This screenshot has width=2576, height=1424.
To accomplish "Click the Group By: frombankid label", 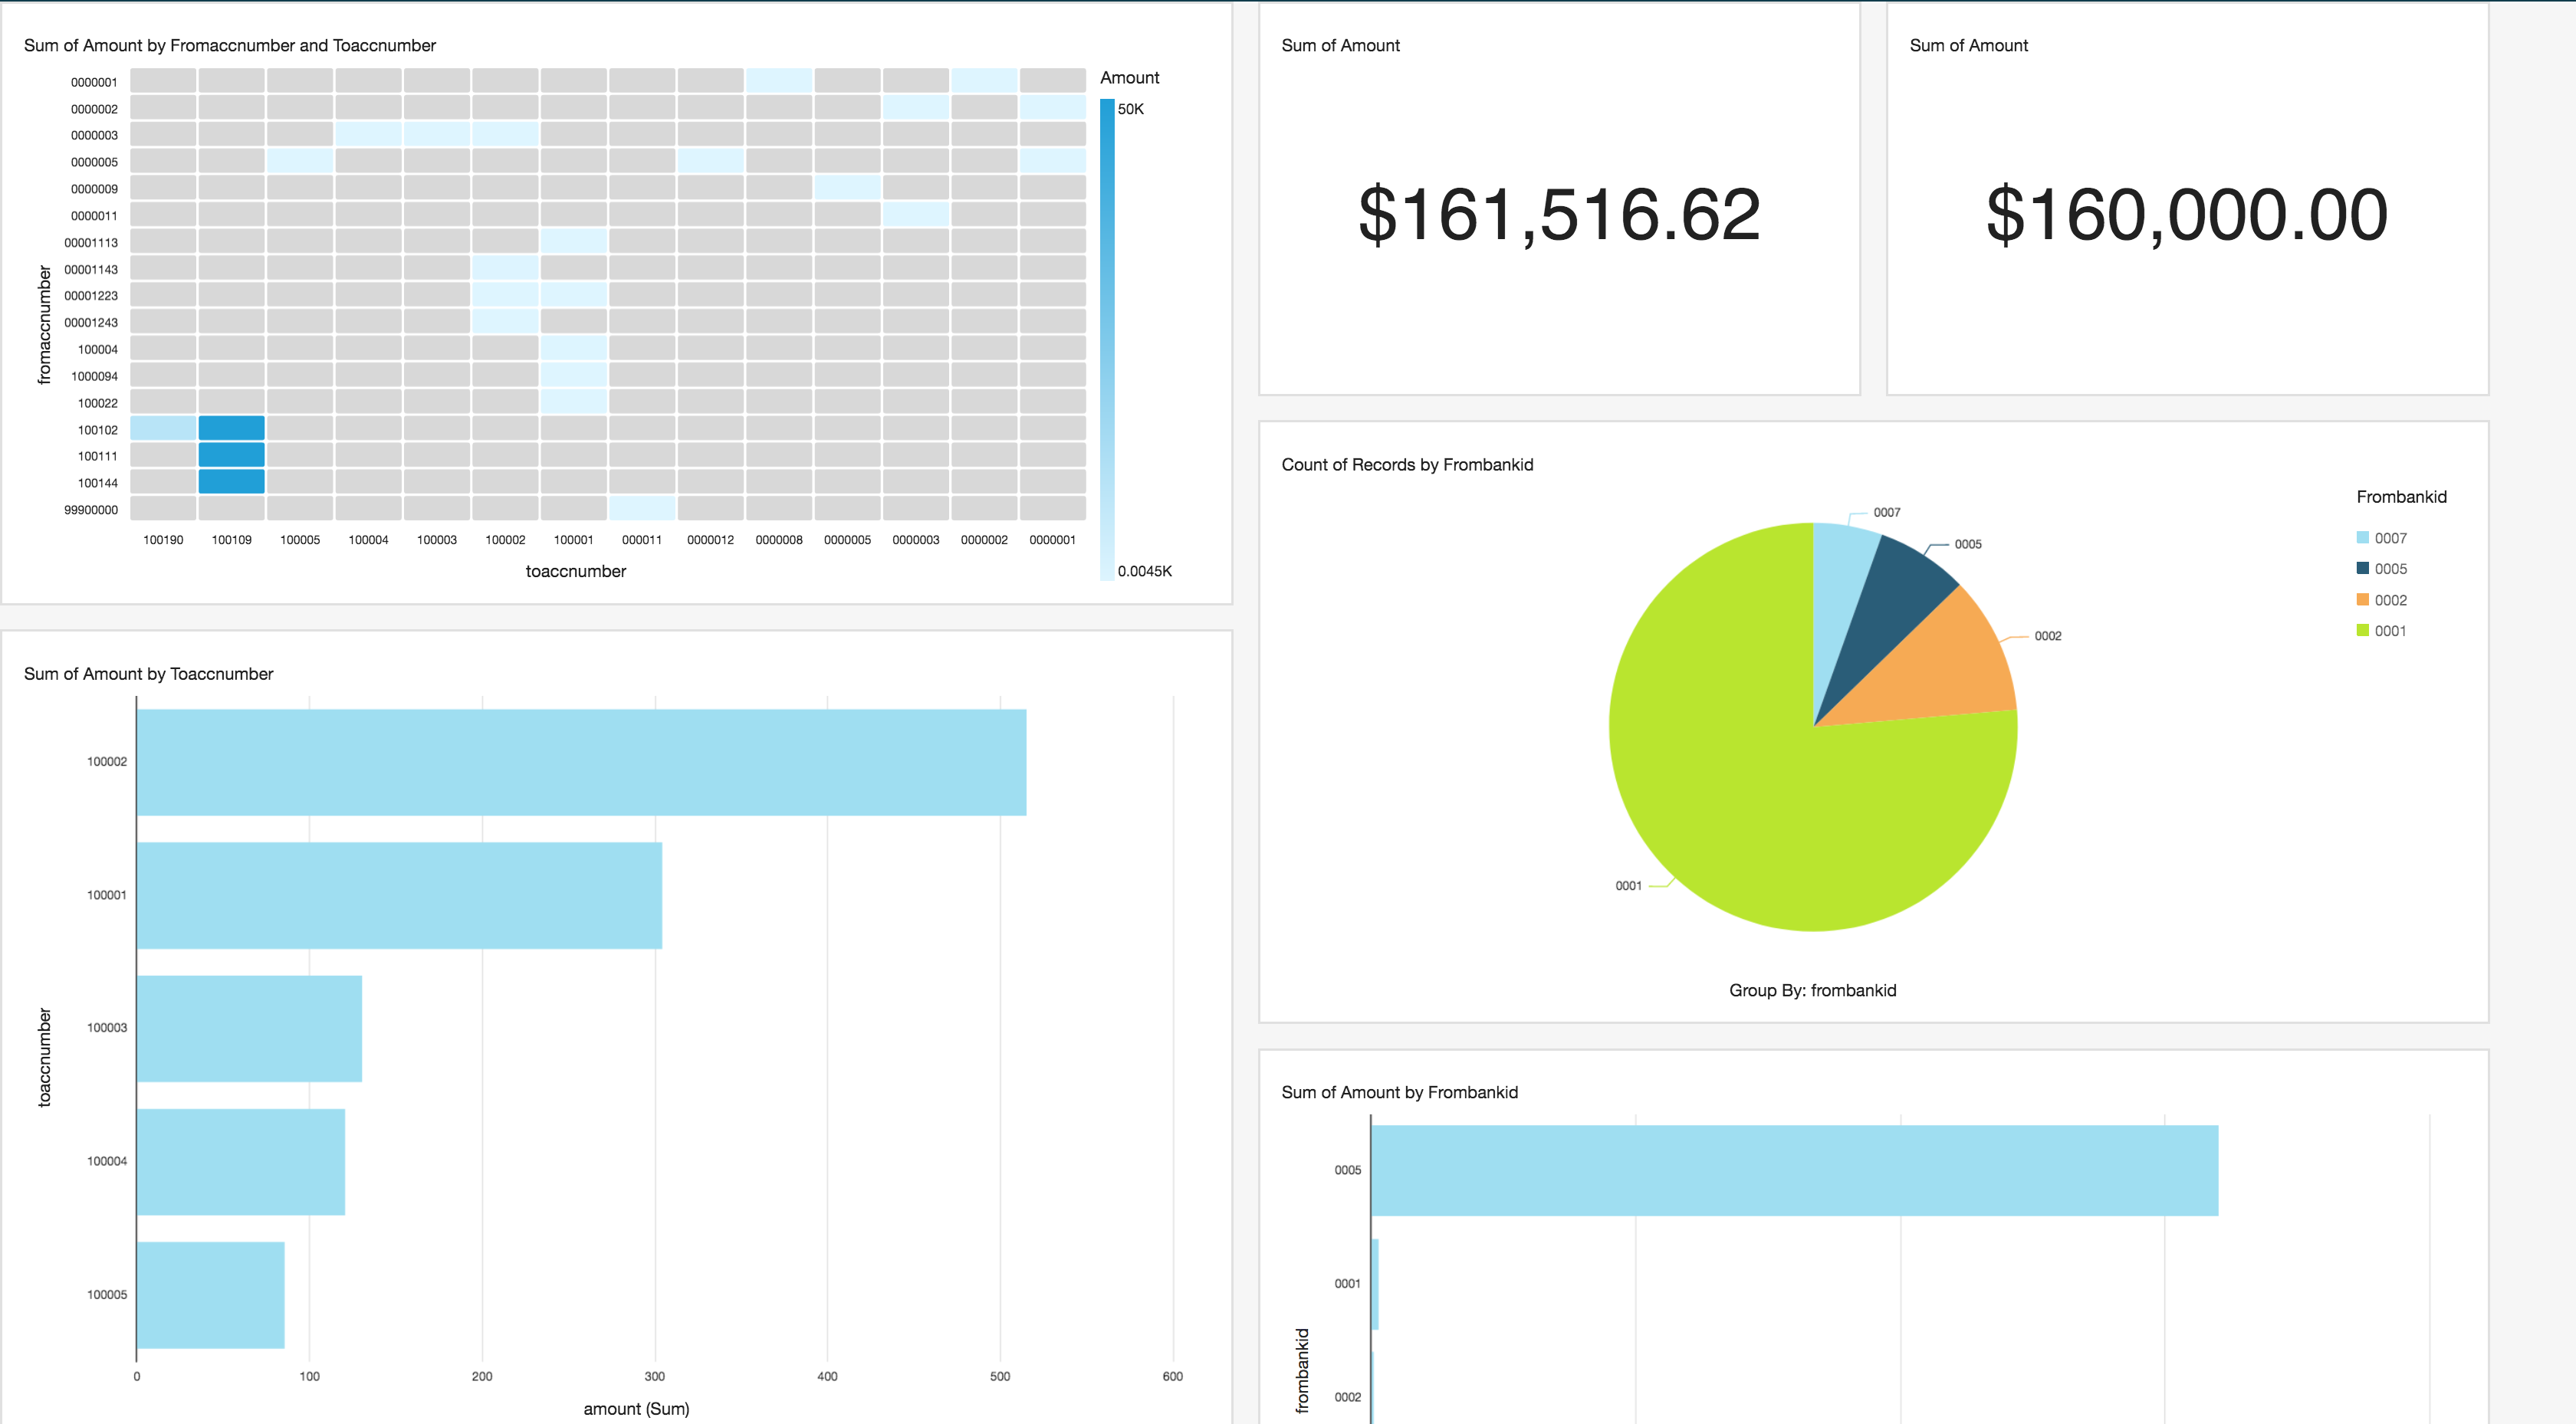I will point(1812,990).
